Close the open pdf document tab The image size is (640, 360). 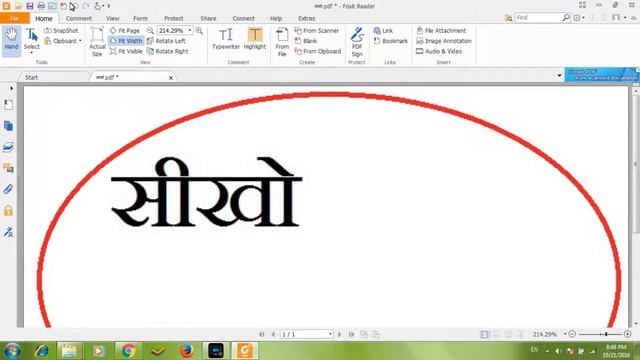tap(171, 78)
